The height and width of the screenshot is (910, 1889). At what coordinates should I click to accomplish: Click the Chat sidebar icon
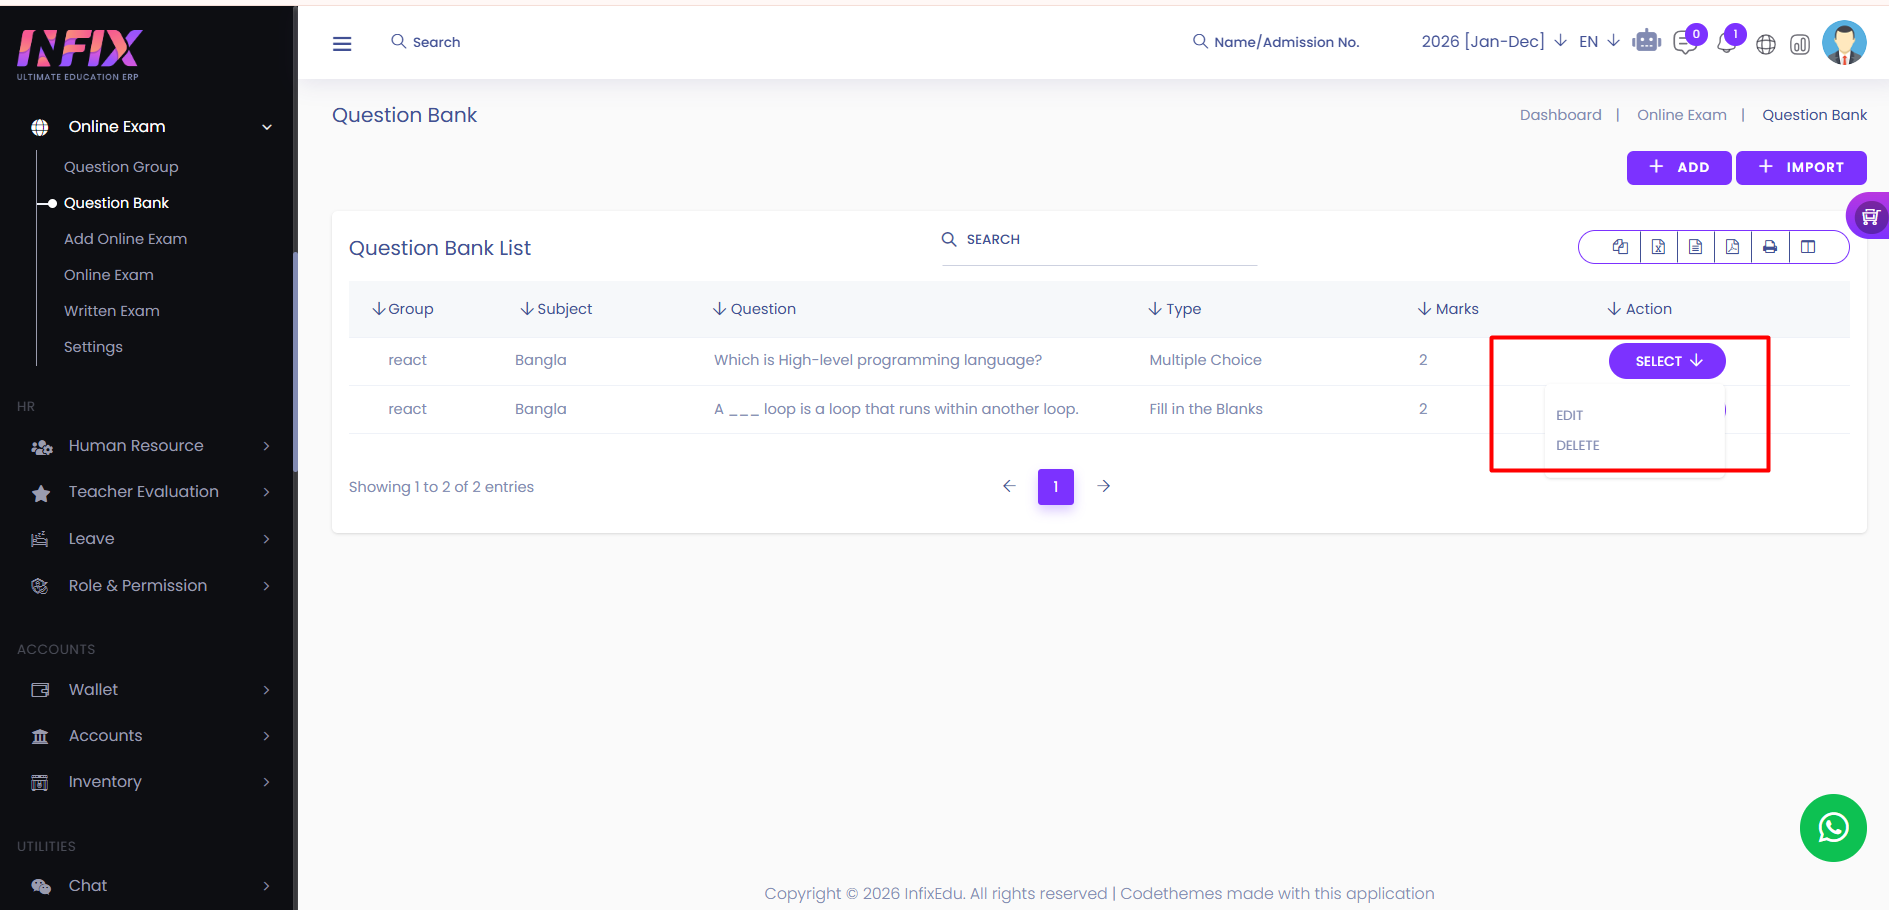[x=41, y=887]
